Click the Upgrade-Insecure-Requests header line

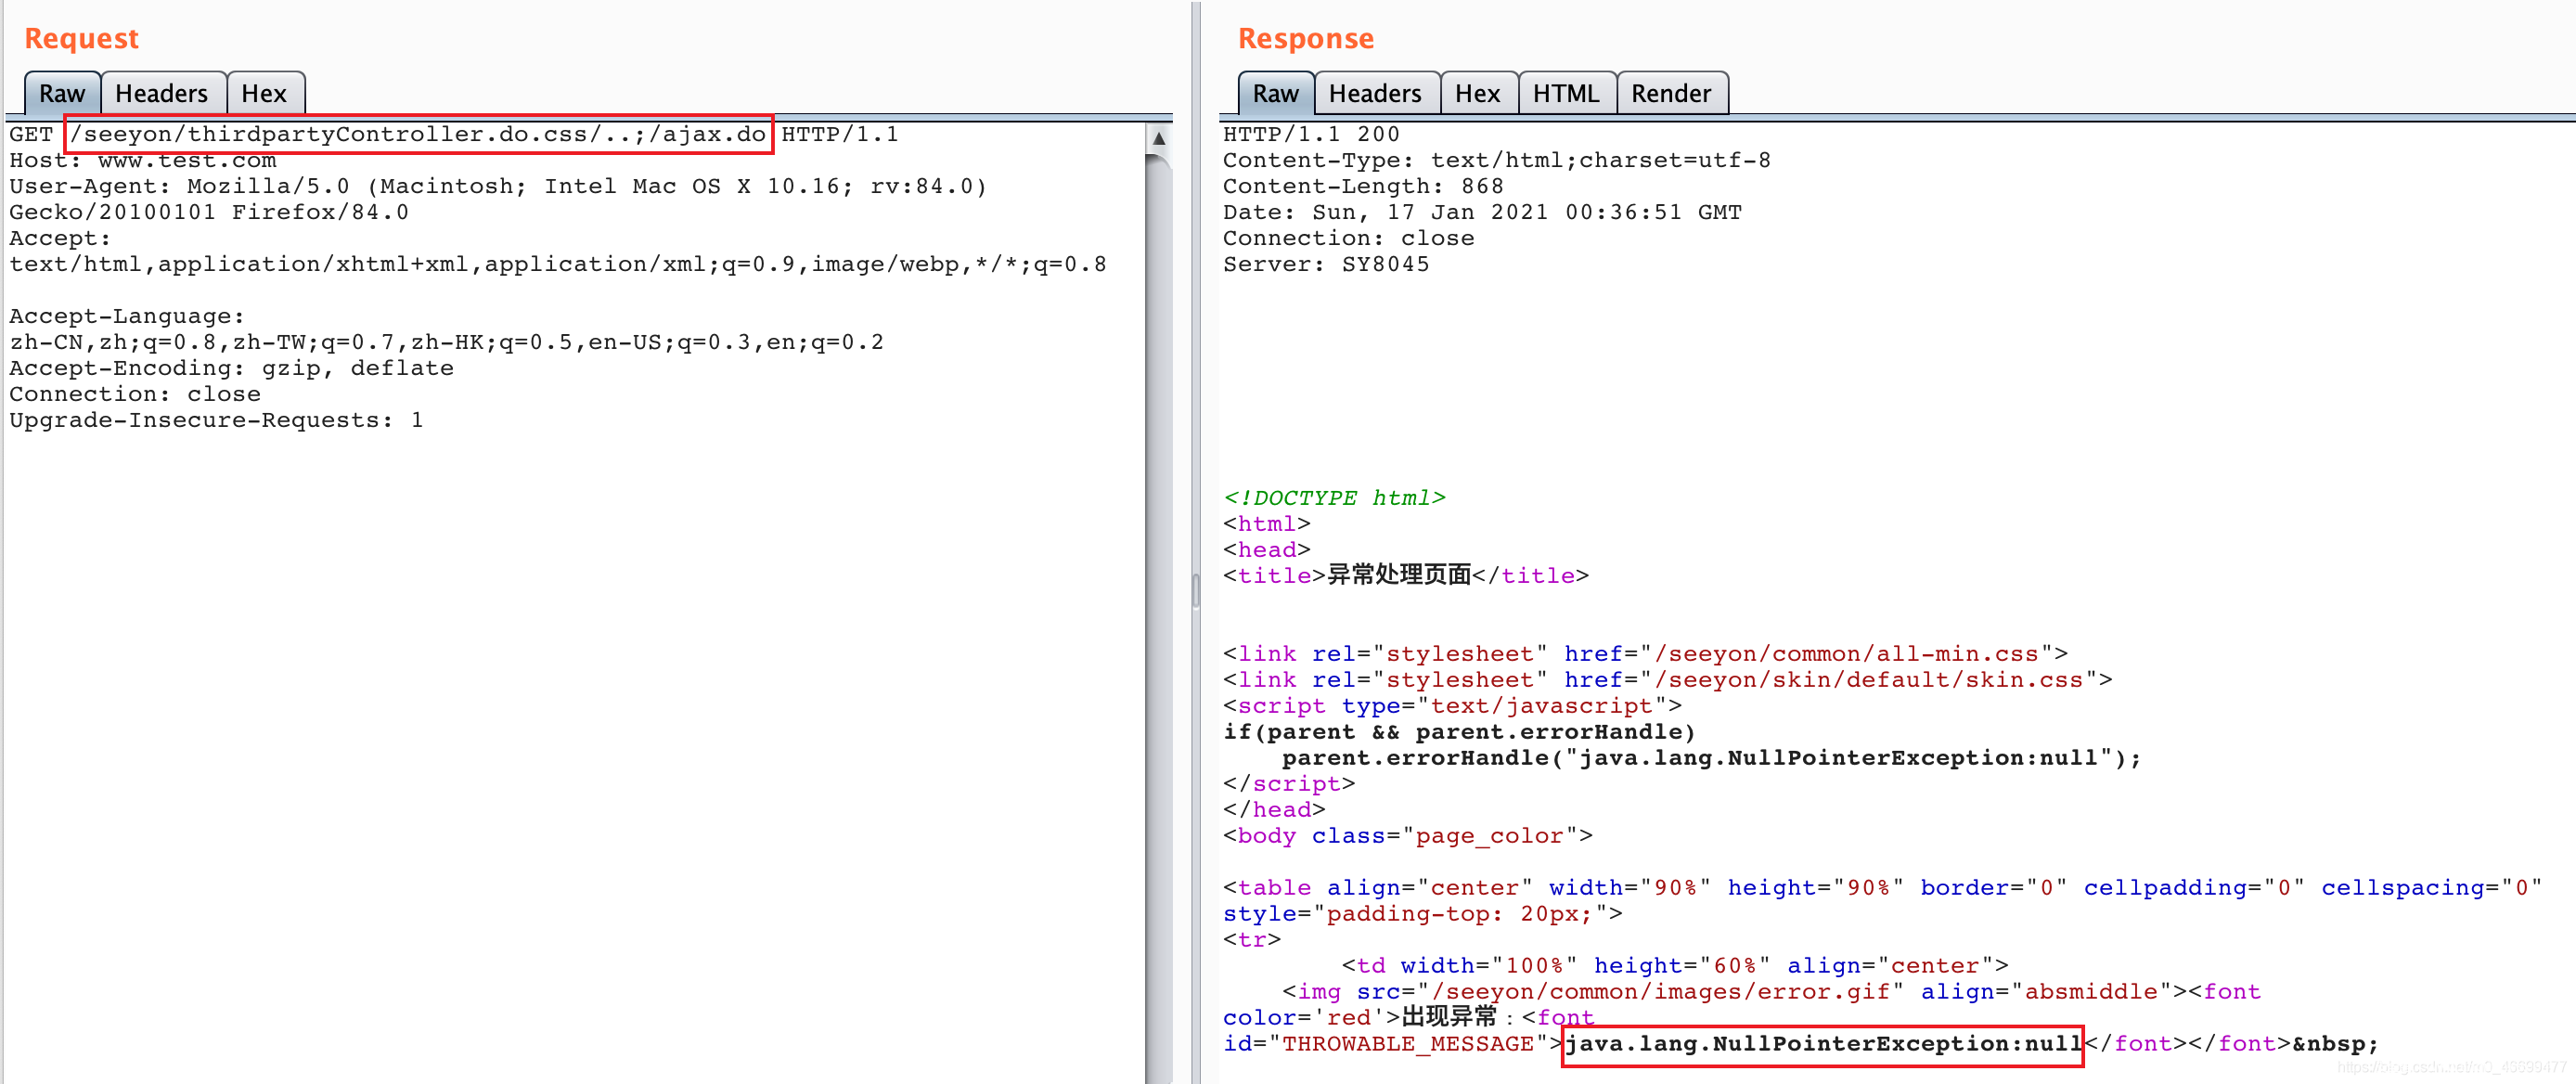[216, 420]
